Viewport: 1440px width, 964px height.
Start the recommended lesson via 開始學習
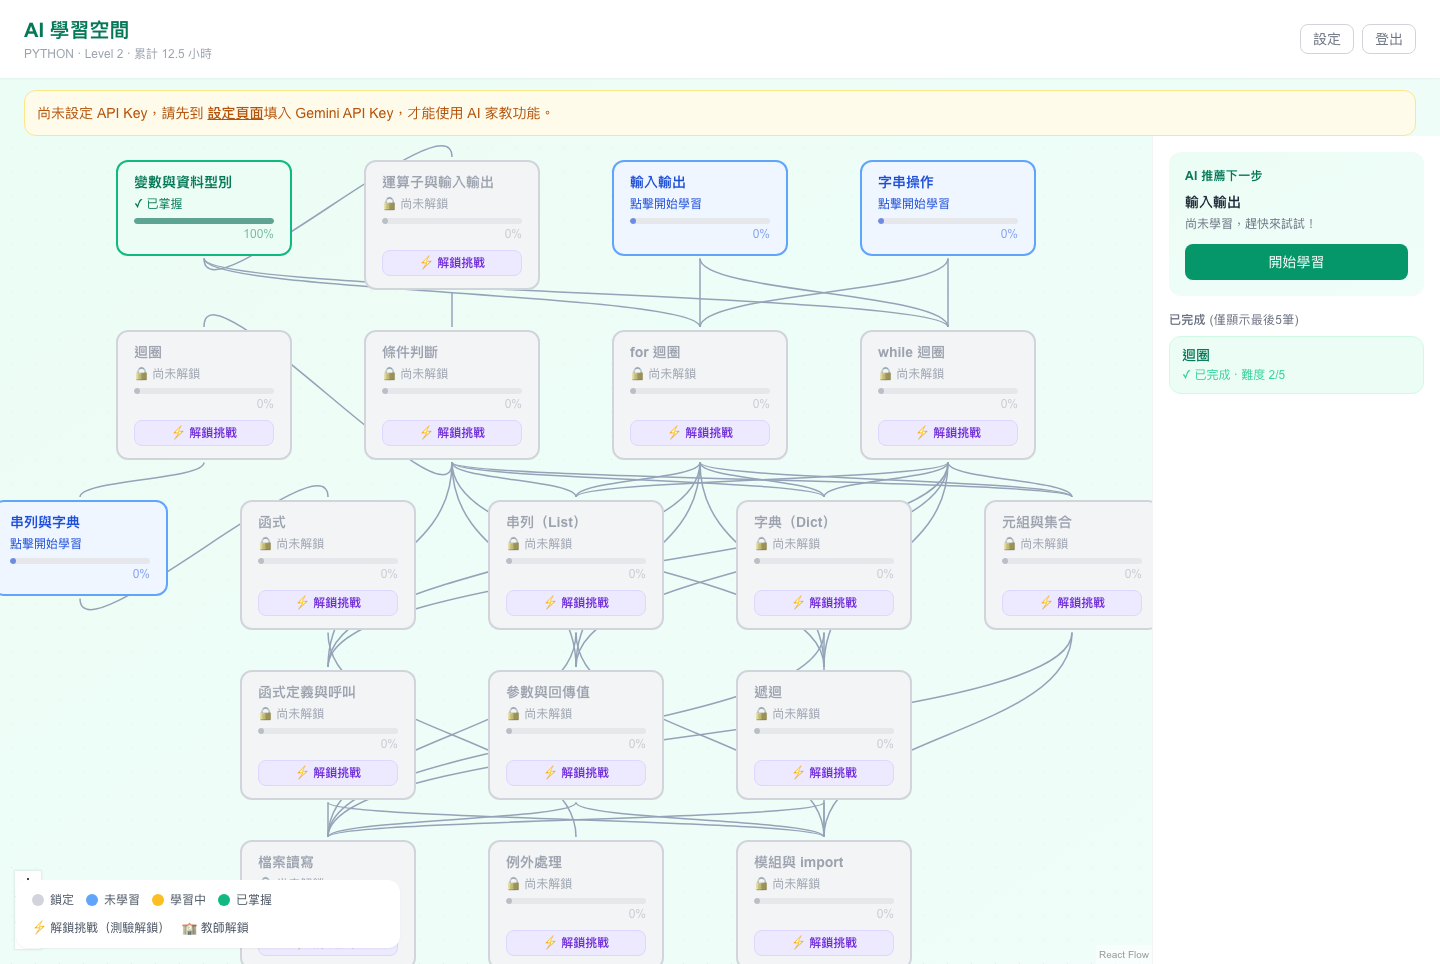pyautogui.click(x=1296, y=262)
